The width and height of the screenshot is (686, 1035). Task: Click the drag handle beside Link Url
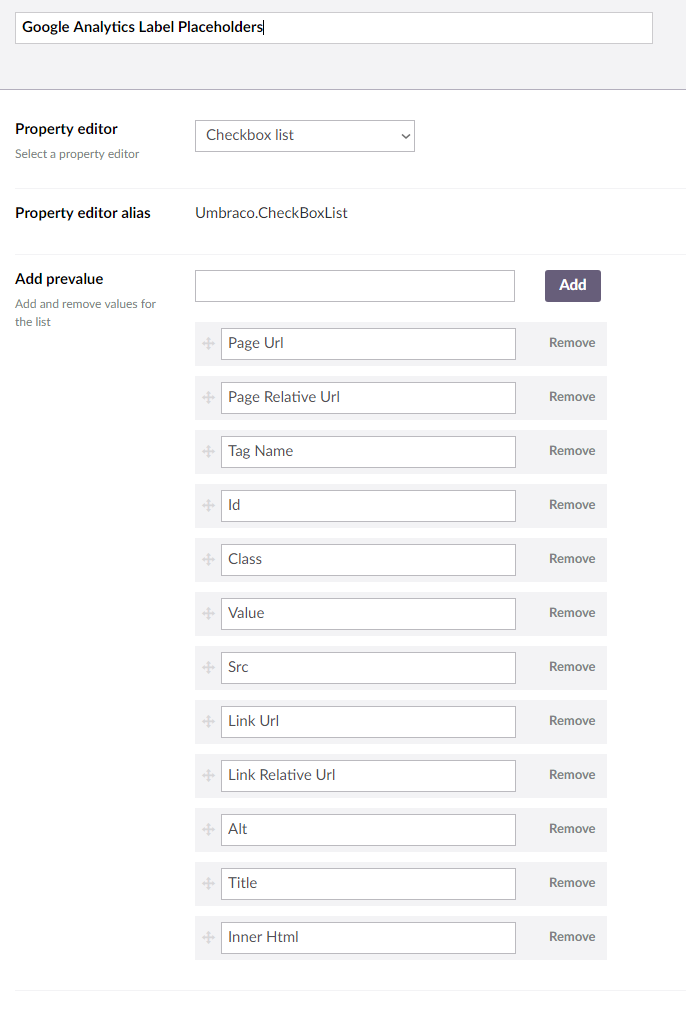tap(208, 721)
